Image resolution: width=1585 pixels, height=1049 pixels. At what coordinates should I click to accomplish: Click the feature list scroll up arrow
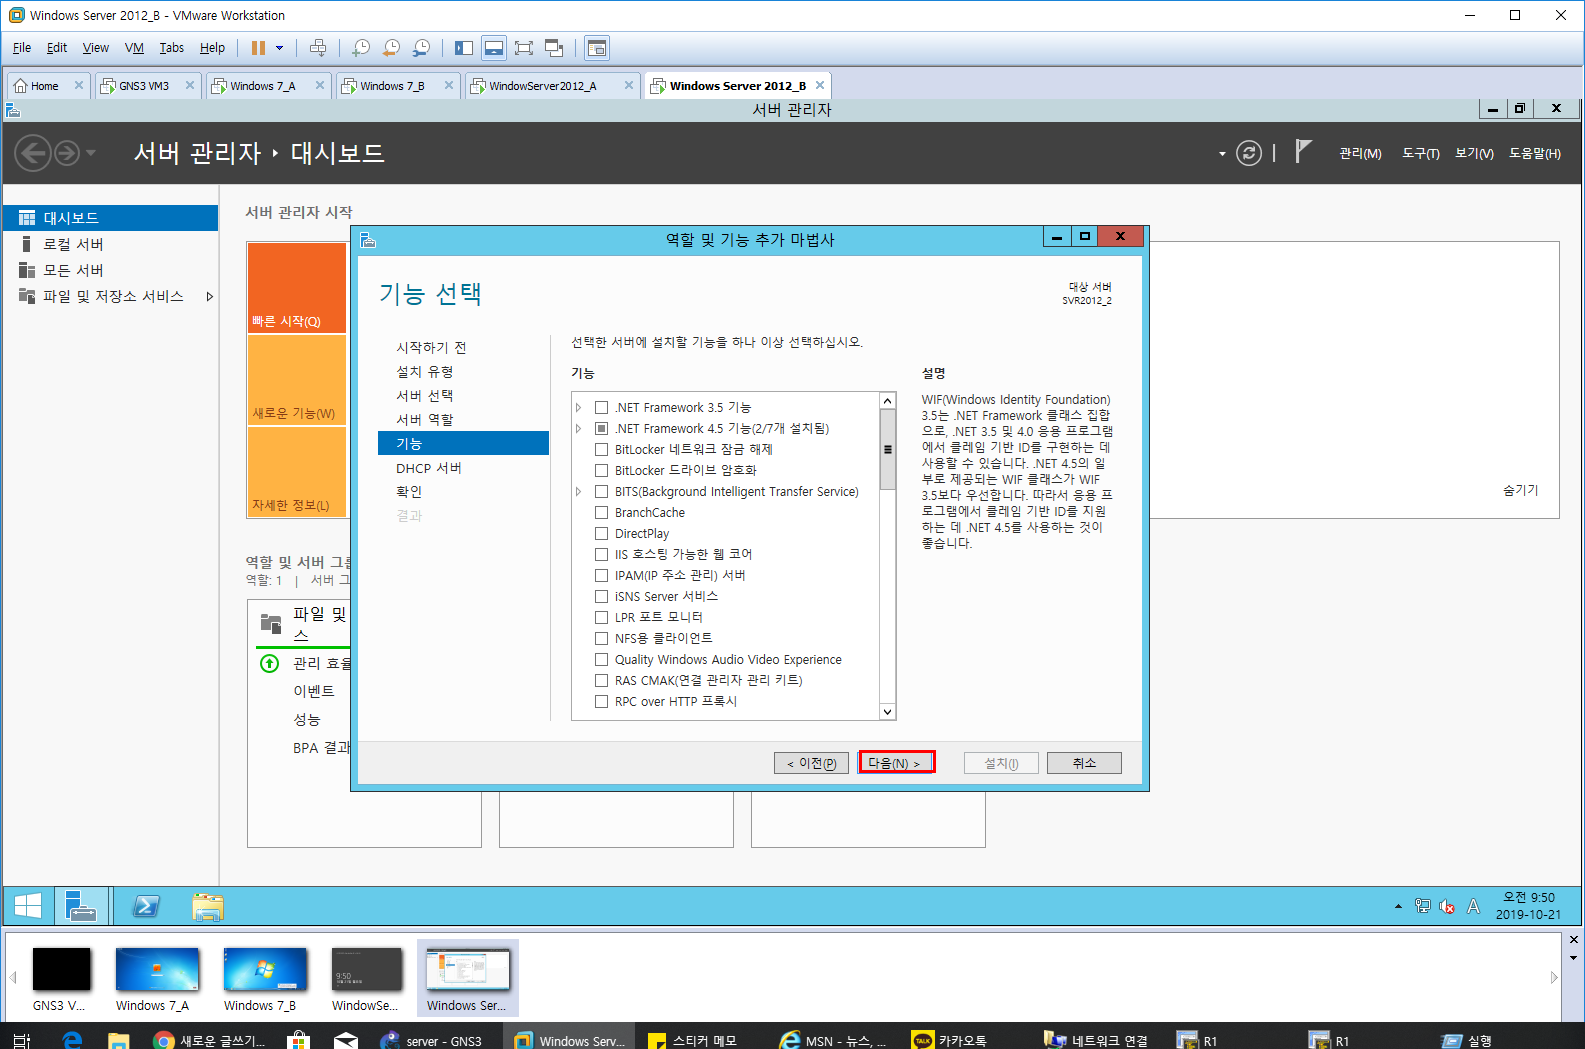(x=887, y=401)
